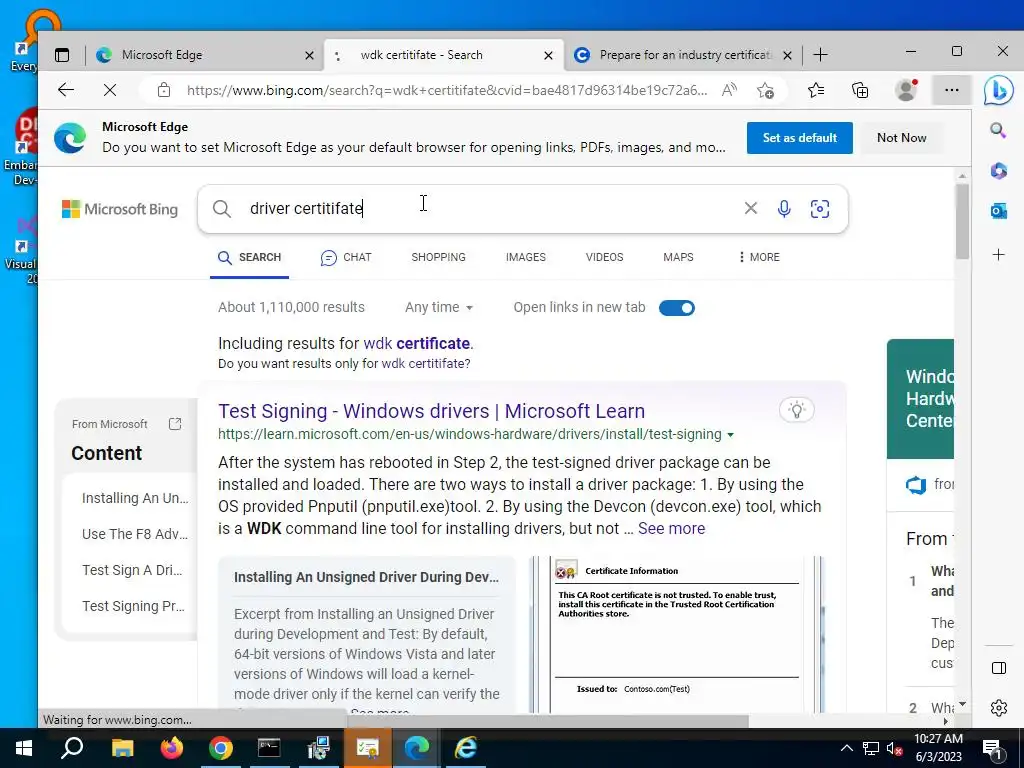Open Edge Settings and more menu
1024x768 pixels.
[x=952, y=90]
